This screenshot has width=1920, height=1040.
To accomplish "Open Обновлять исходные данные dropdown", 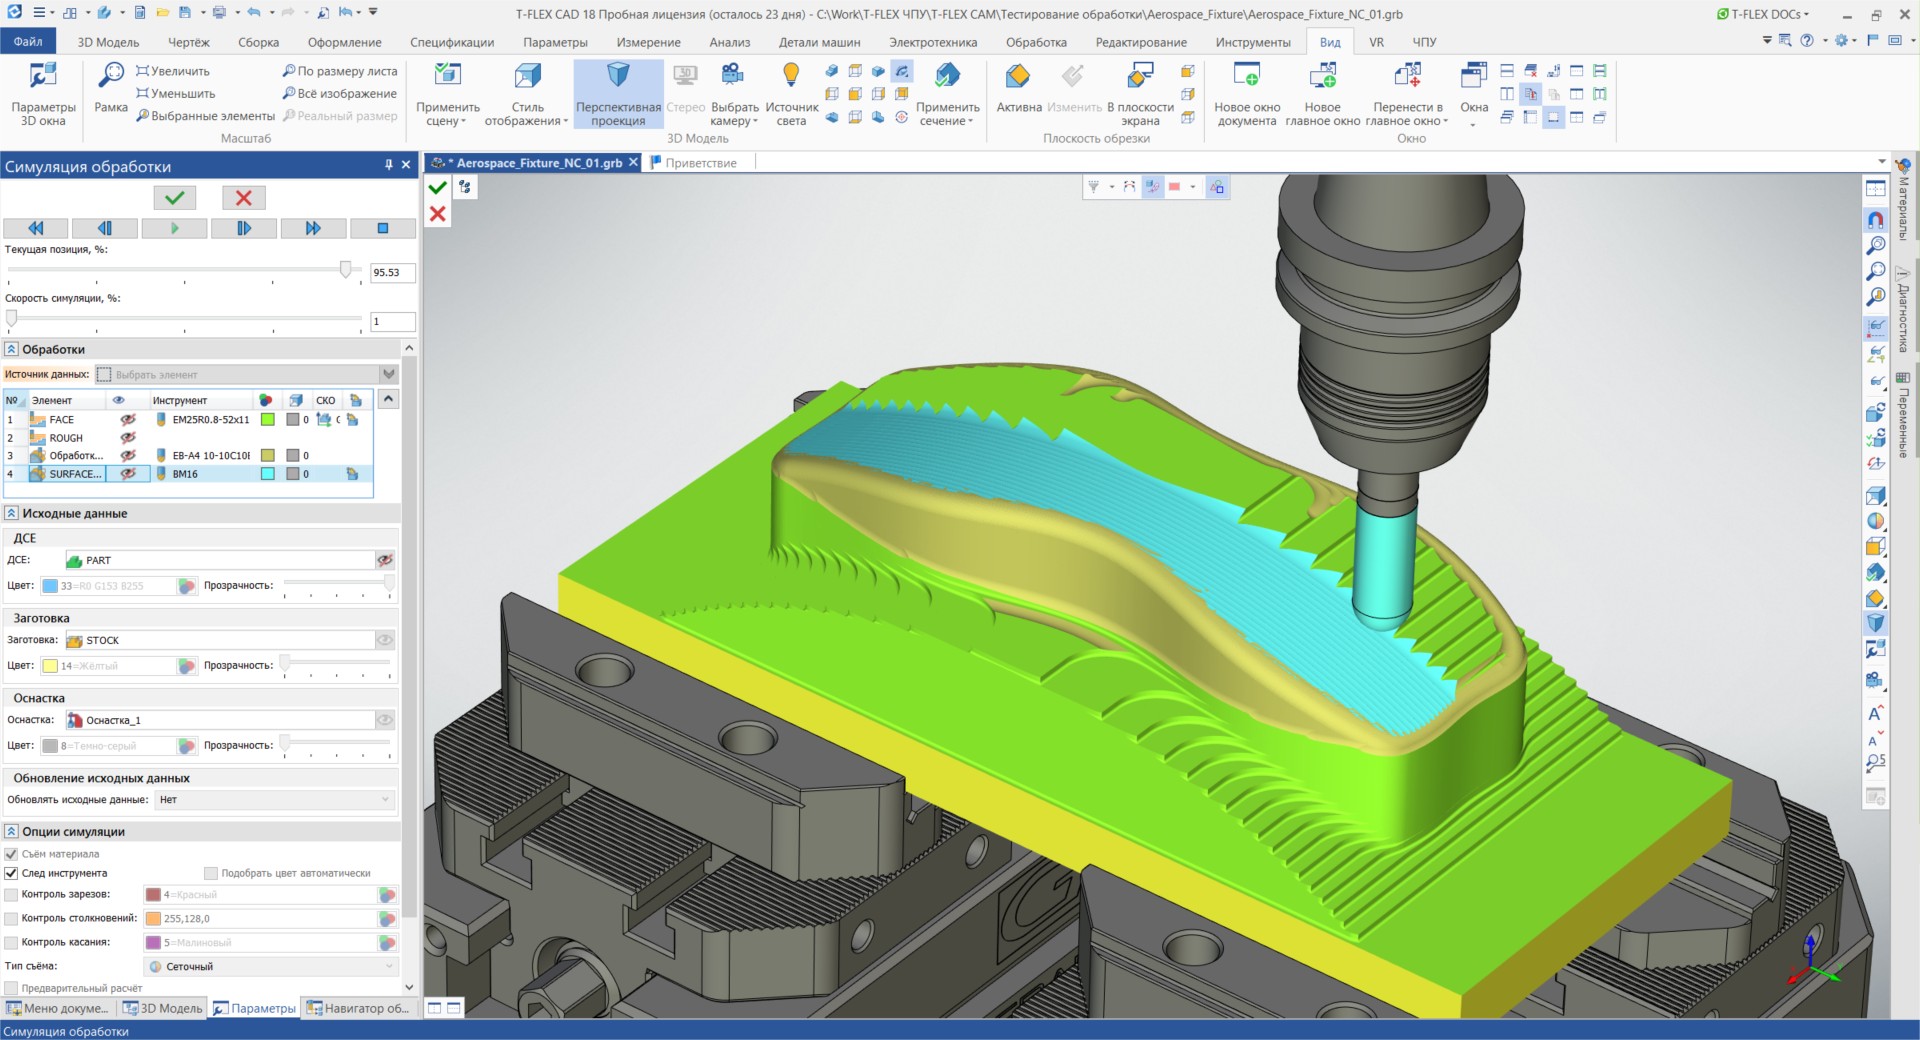I will 275,800.
